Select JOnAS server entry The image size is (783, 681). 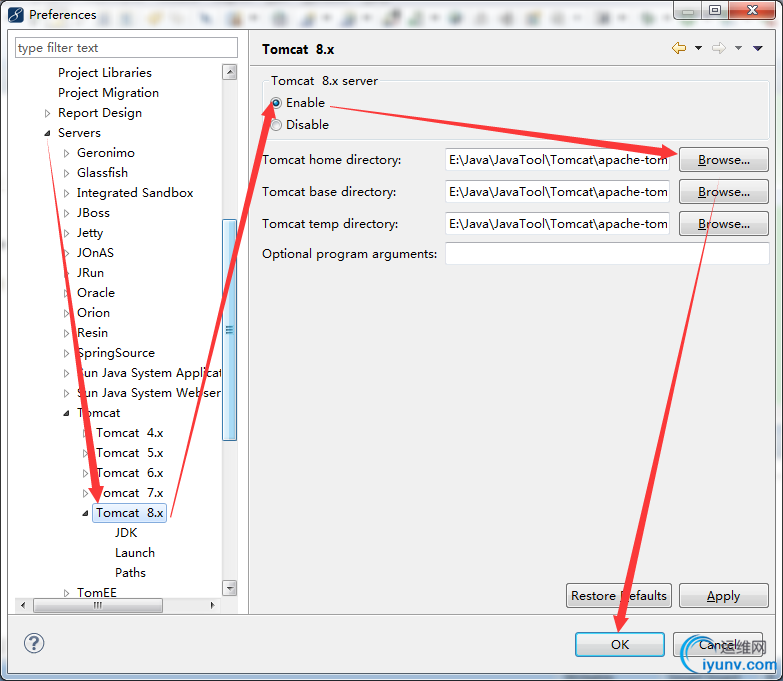coord(95,253)
